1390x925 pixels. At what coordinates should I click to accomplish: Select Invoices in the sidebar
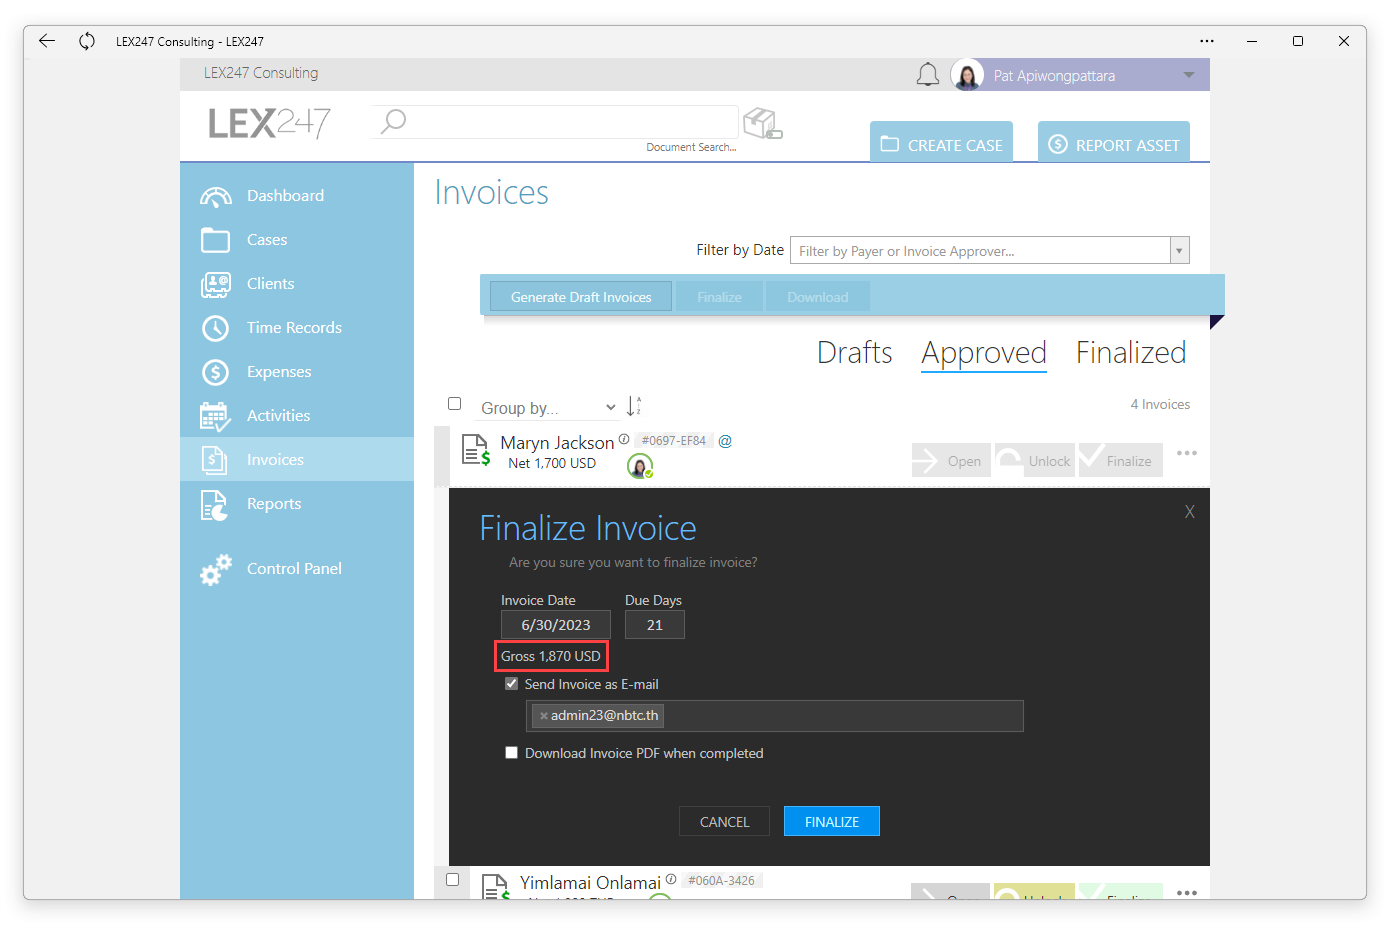pyautogui.click(x=297, y=460)
